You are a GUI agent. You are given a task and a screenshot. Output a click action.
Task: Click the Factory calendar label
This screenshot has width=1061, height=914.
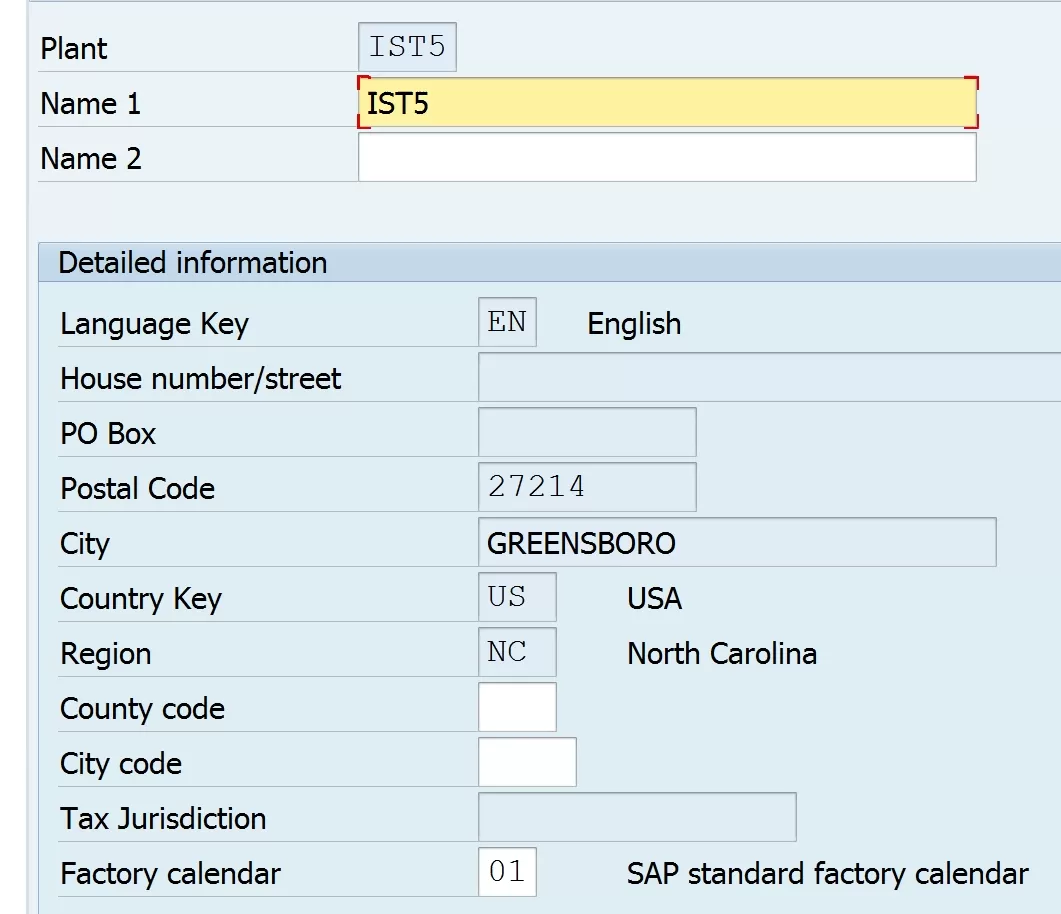(171, 874)
